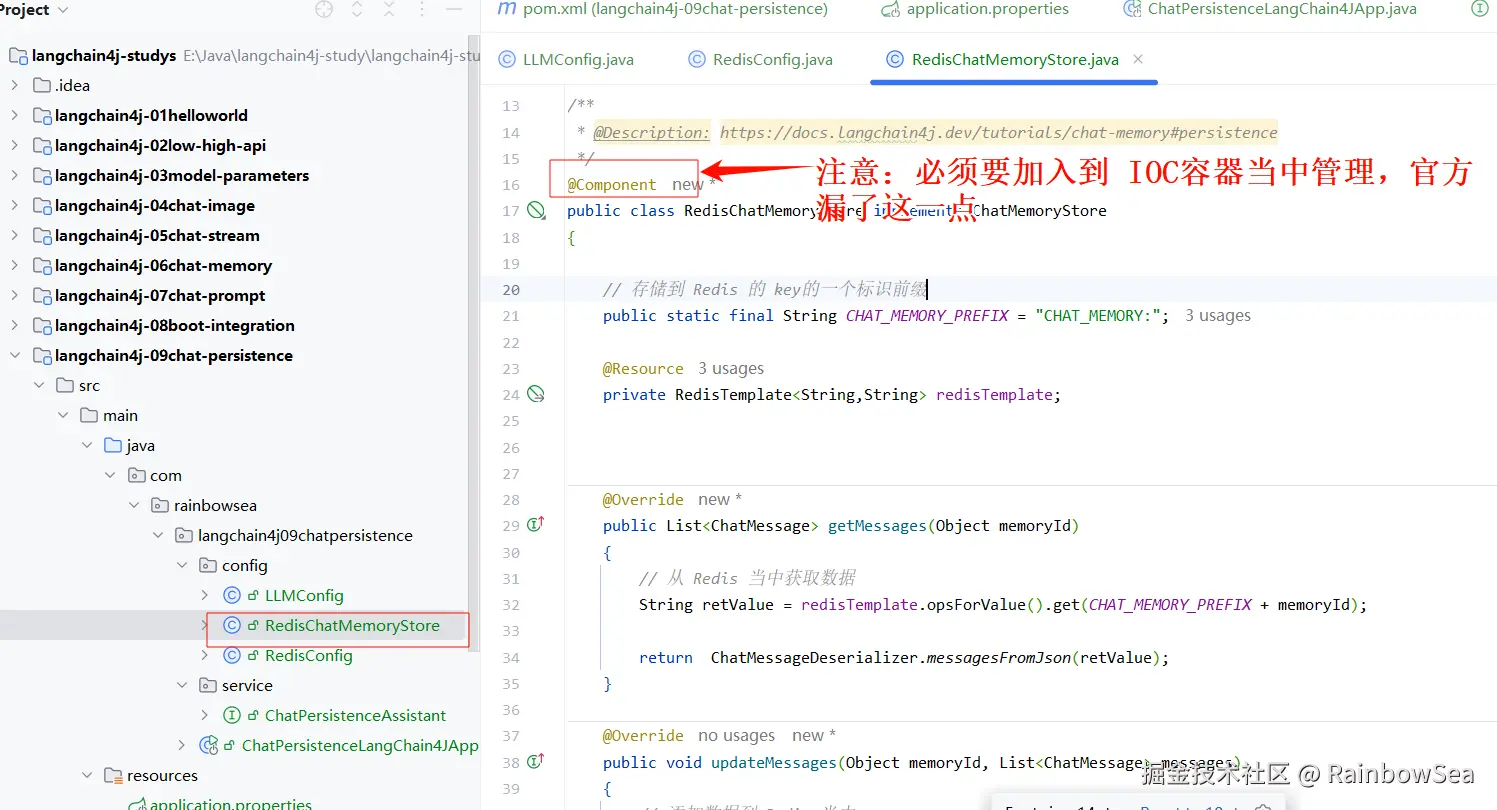Close the RedisChatMemoryStore.java tab
Viewport: 1497px width, 810px height.
[1140, 60]
